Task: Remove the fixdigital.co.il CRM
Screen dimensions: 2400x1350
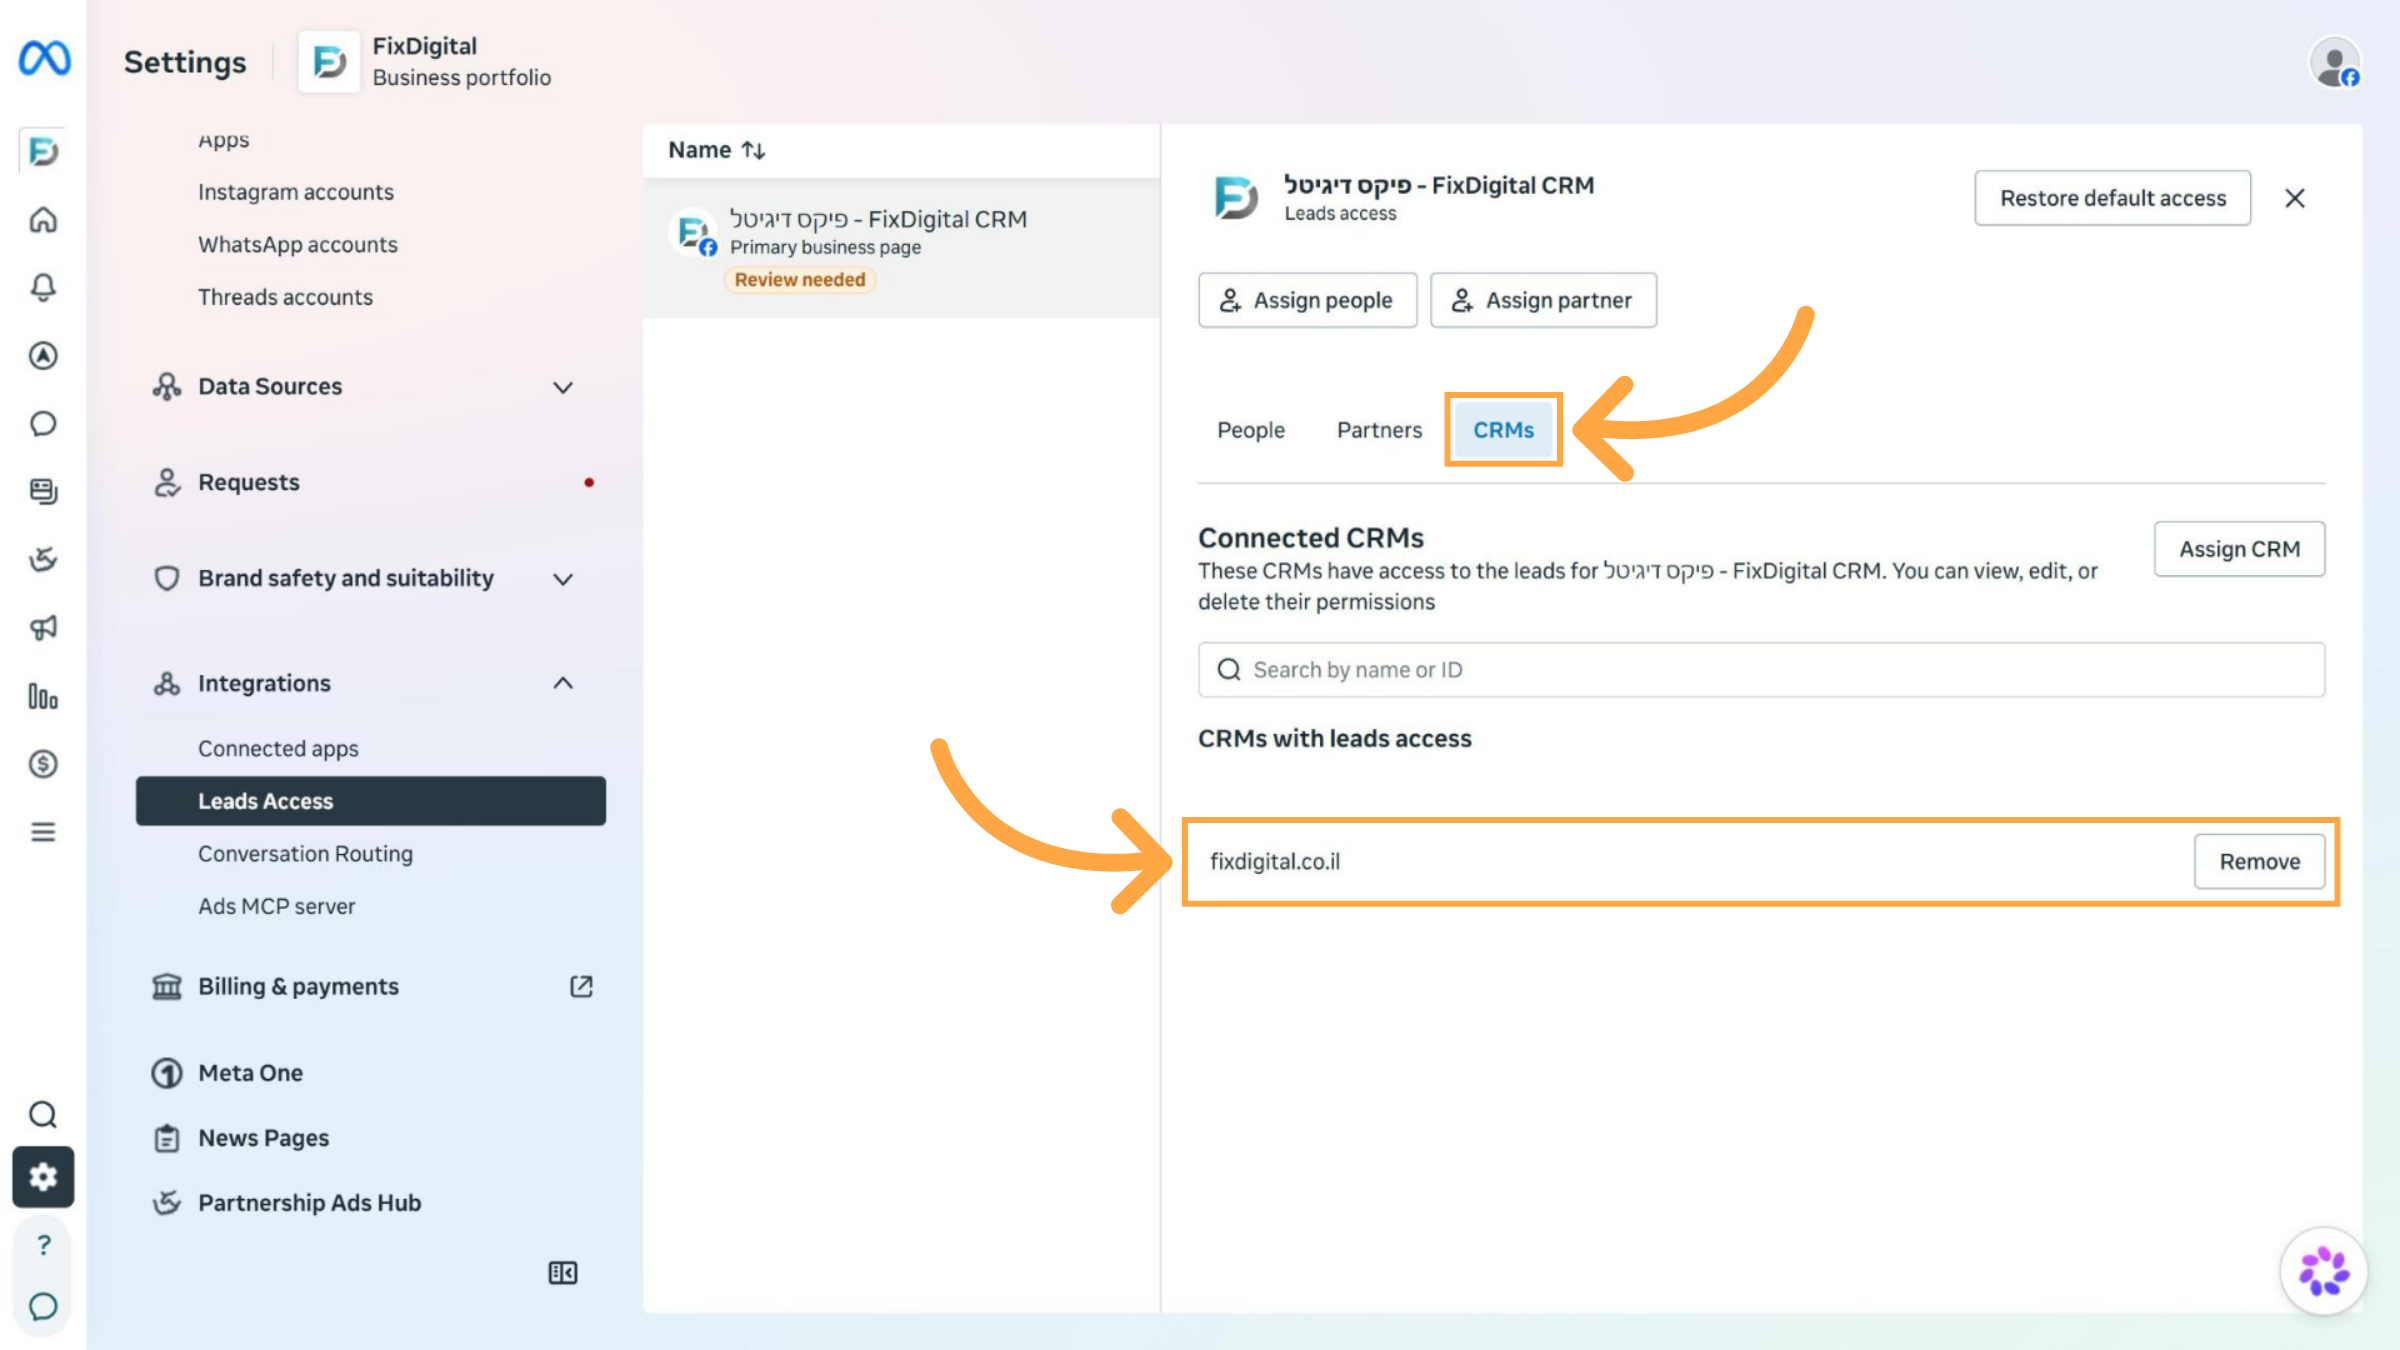Action: tap(2259, 862)
